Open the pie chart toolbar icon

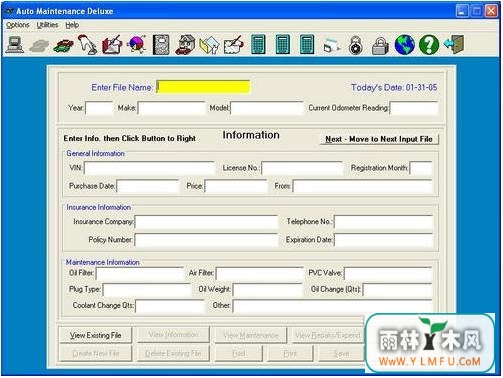click(137, 45)
